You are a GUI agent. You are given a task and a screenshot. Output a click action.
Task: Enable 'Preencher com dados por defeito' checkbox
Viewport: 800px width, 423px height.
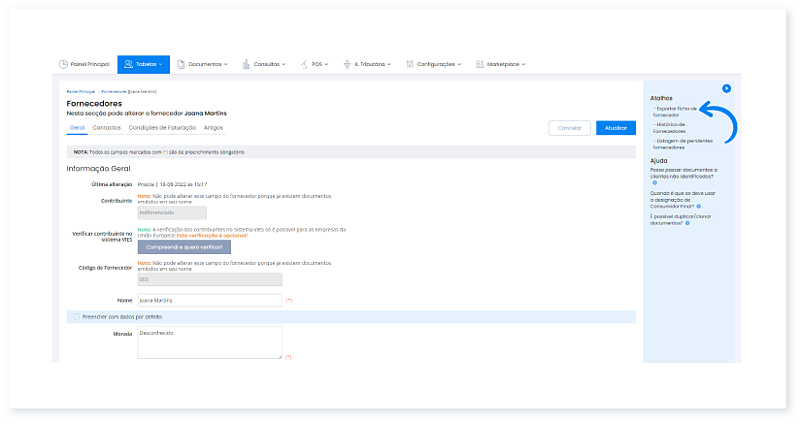pyautogui.click(x=77, y=317)
